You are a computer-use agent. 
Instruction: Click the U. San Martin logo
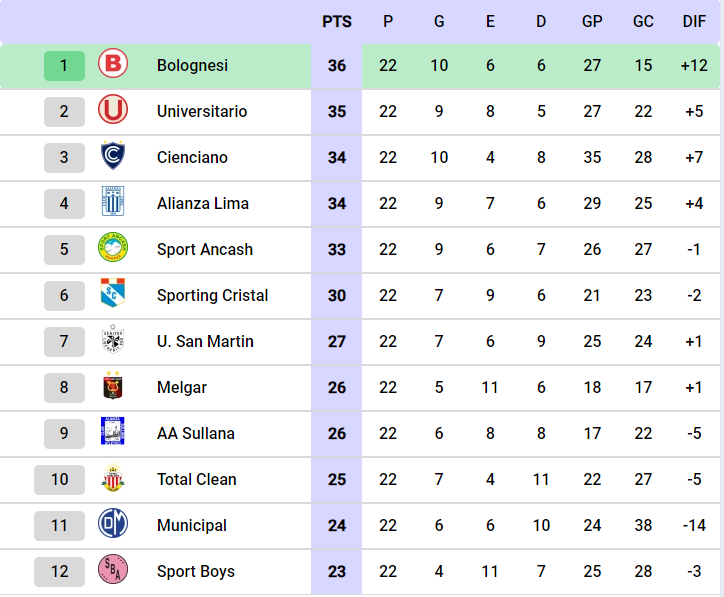pyautogui.click(x=113, y=341)
